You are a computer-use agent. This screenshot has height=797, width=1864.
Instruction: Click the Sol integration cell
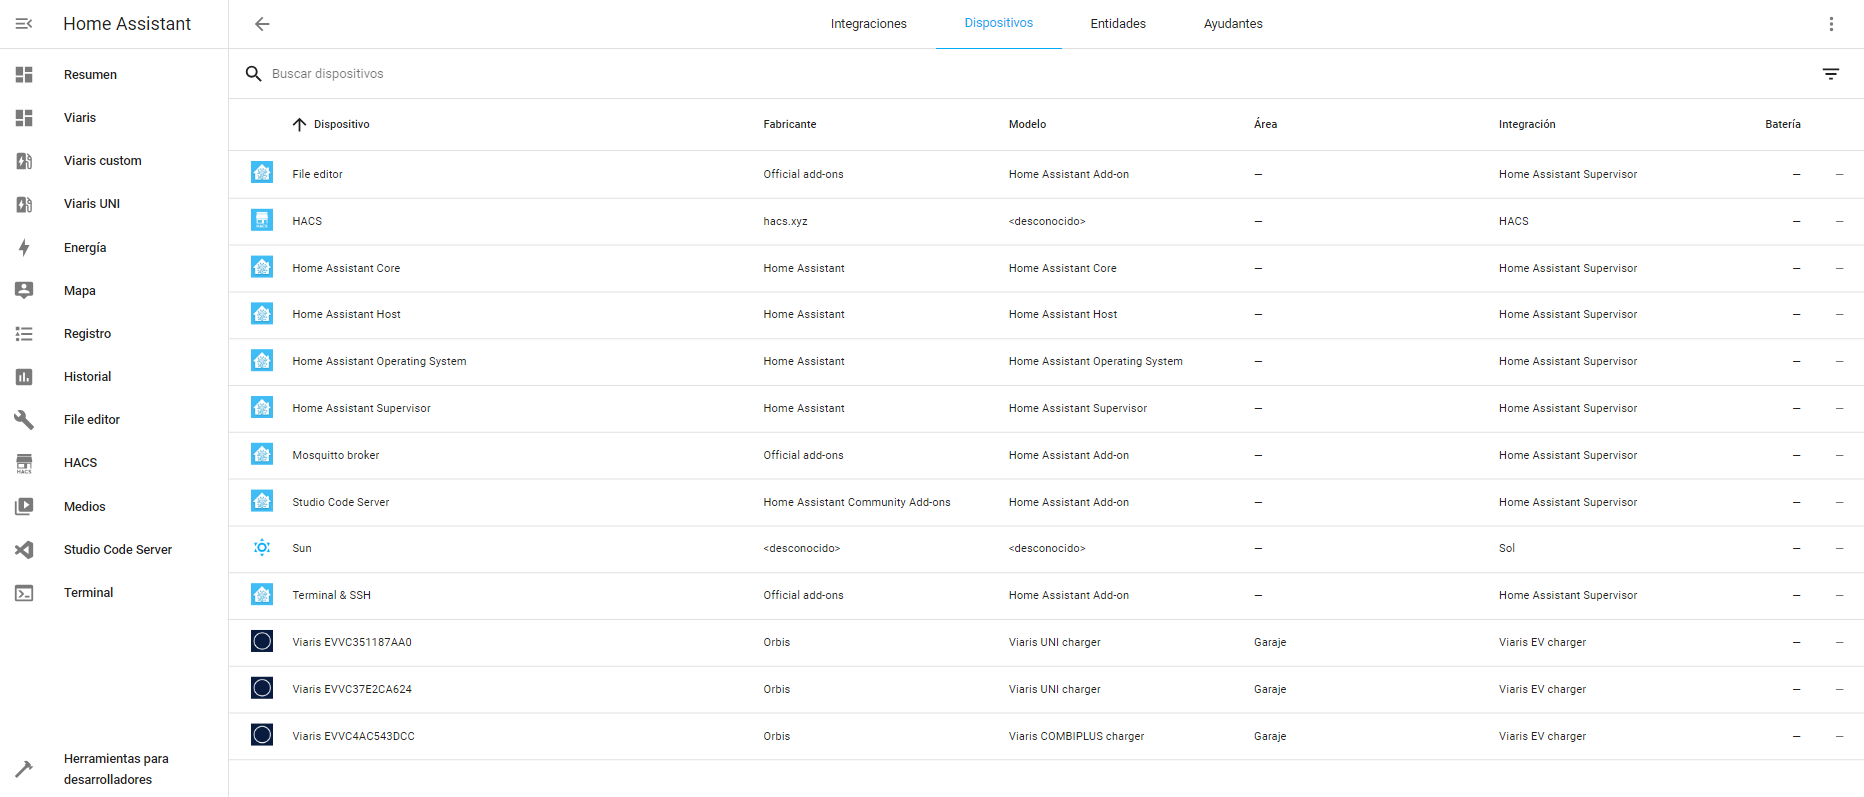[1507, 548]
